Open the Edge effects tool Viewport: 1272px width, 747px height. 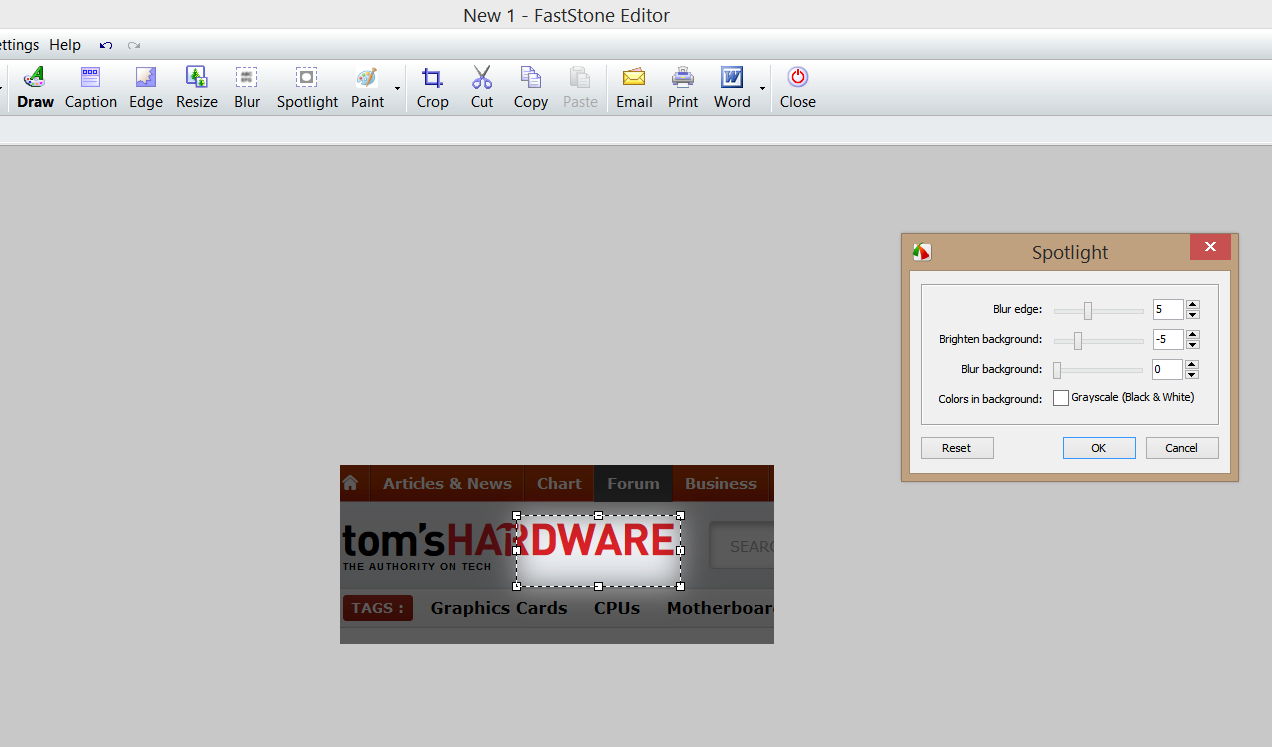pyautogui.click(x=146, y=88)
